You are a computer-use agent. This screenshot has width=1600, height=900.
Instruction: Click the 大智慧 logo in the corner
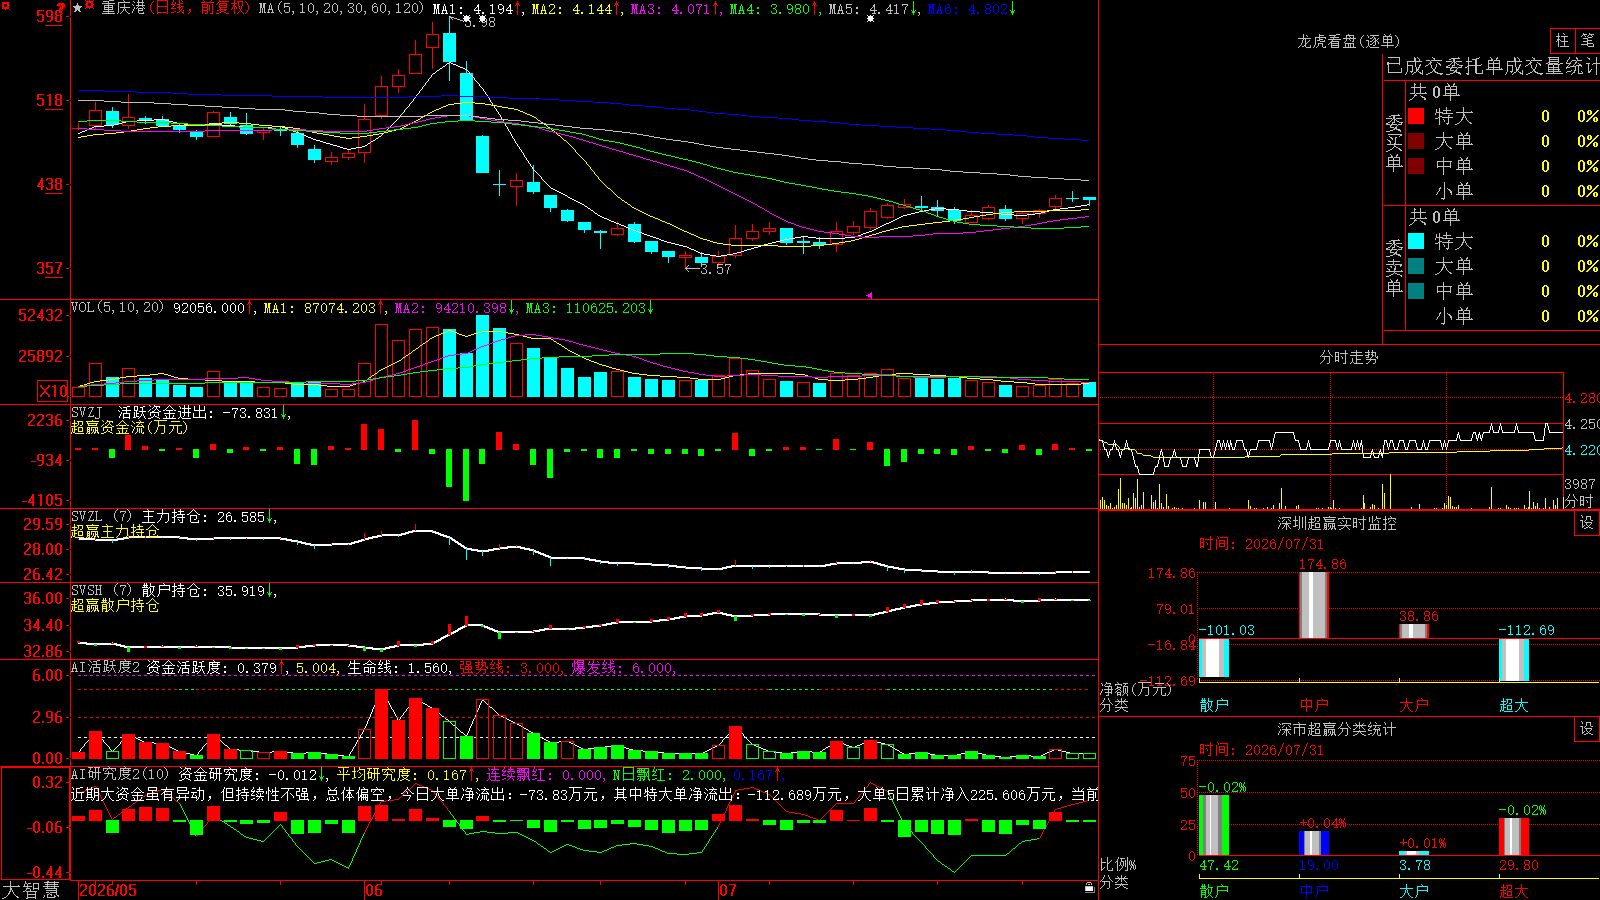[x=31, y=890]
